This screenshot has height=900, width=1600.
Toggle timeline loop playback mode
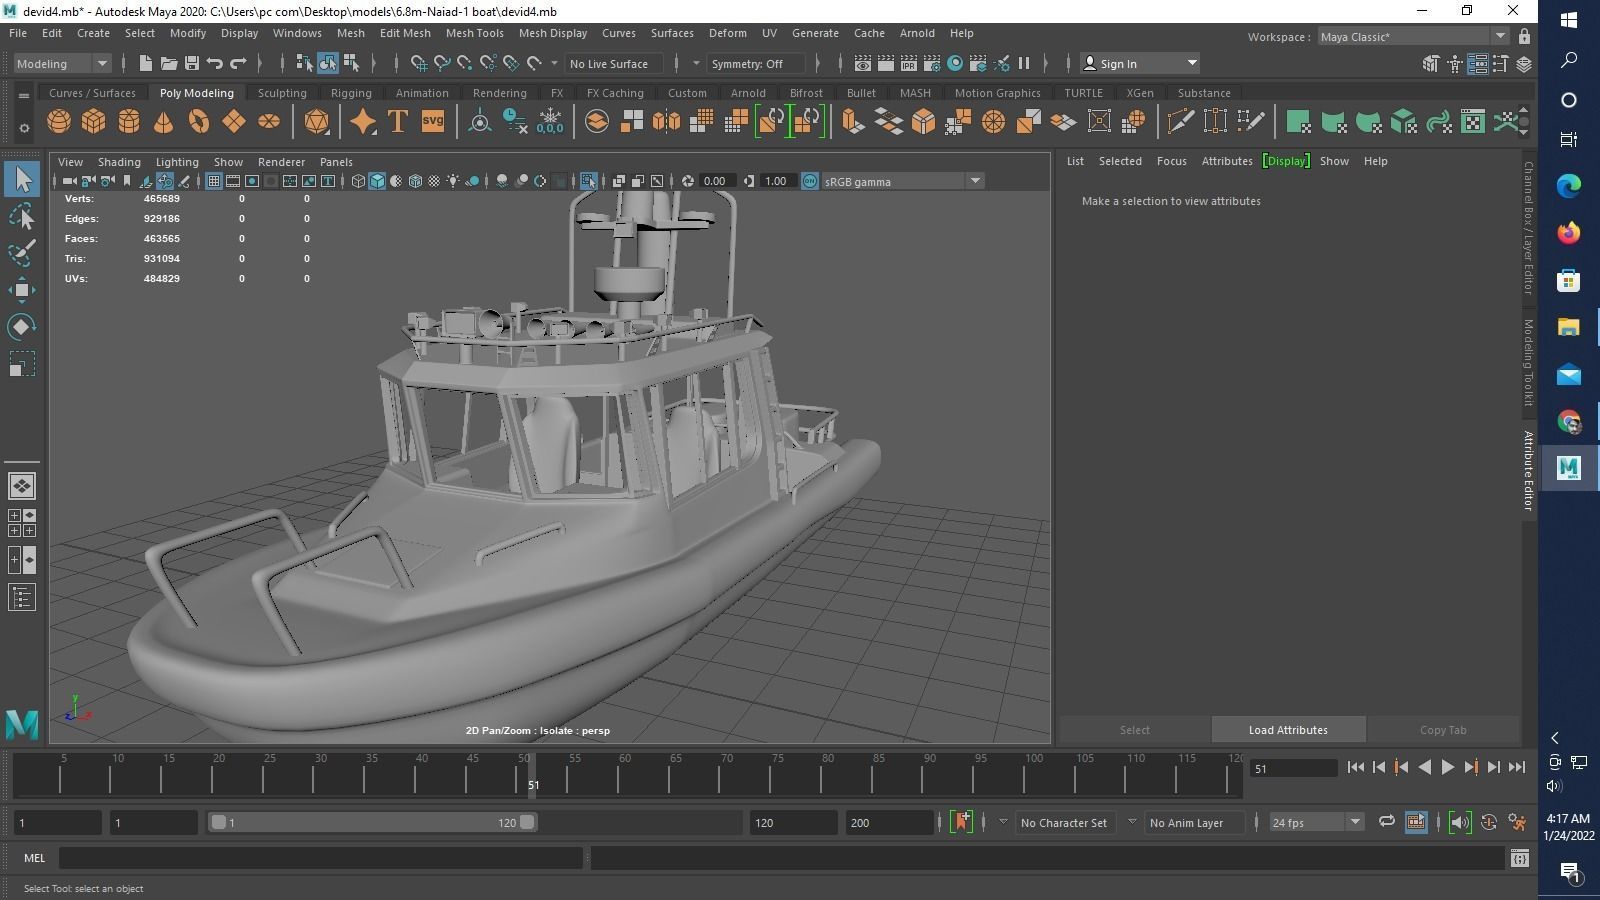click(1386, 822)
